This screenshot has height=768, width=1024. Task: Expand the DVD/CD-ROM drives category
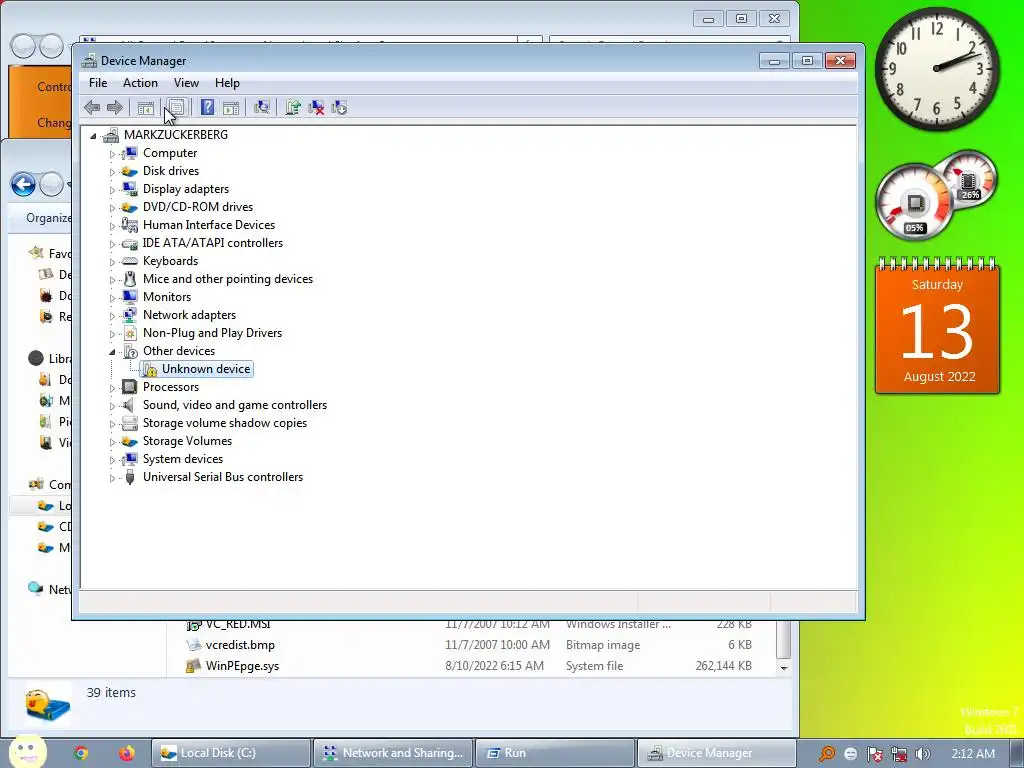coord(112,208)
